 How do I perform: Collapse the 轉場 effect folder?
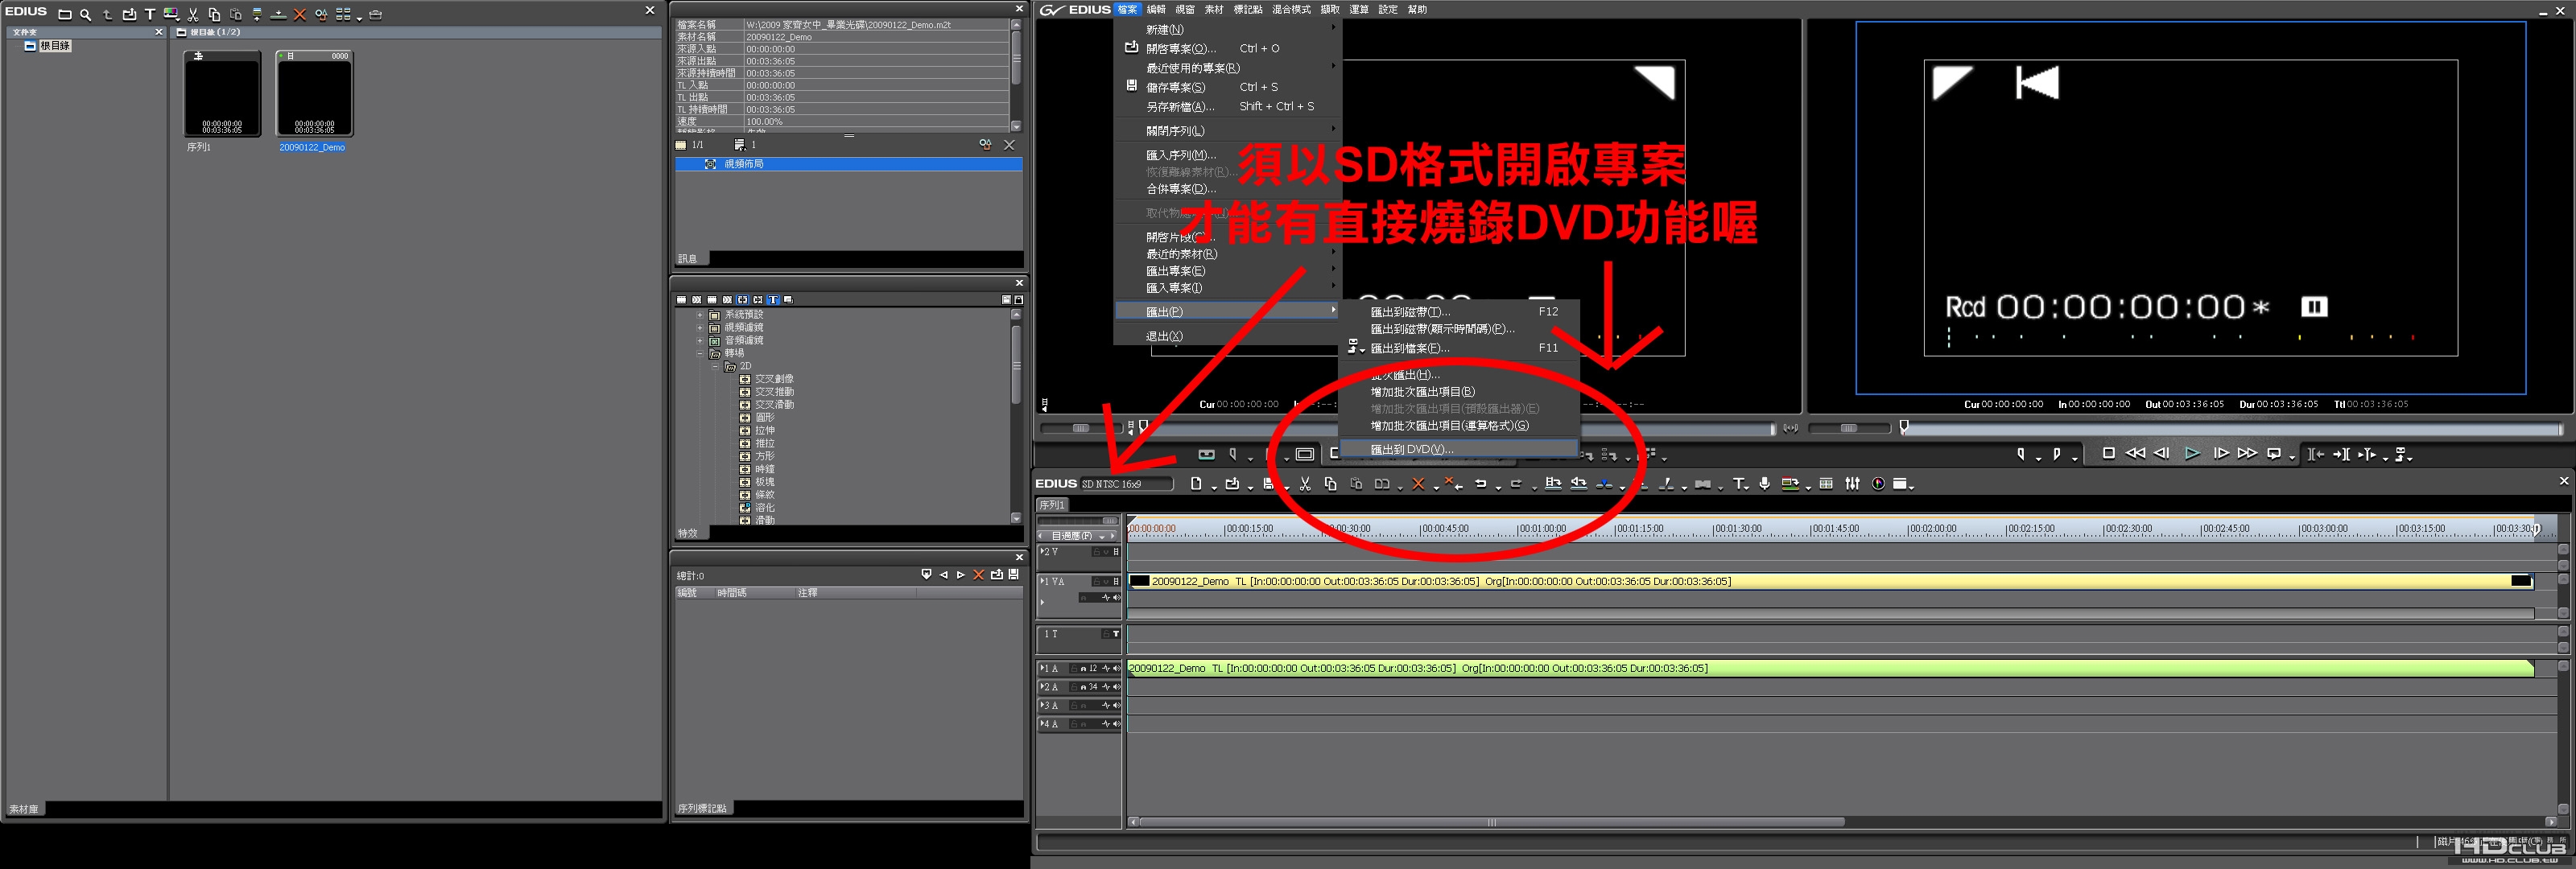700,354
